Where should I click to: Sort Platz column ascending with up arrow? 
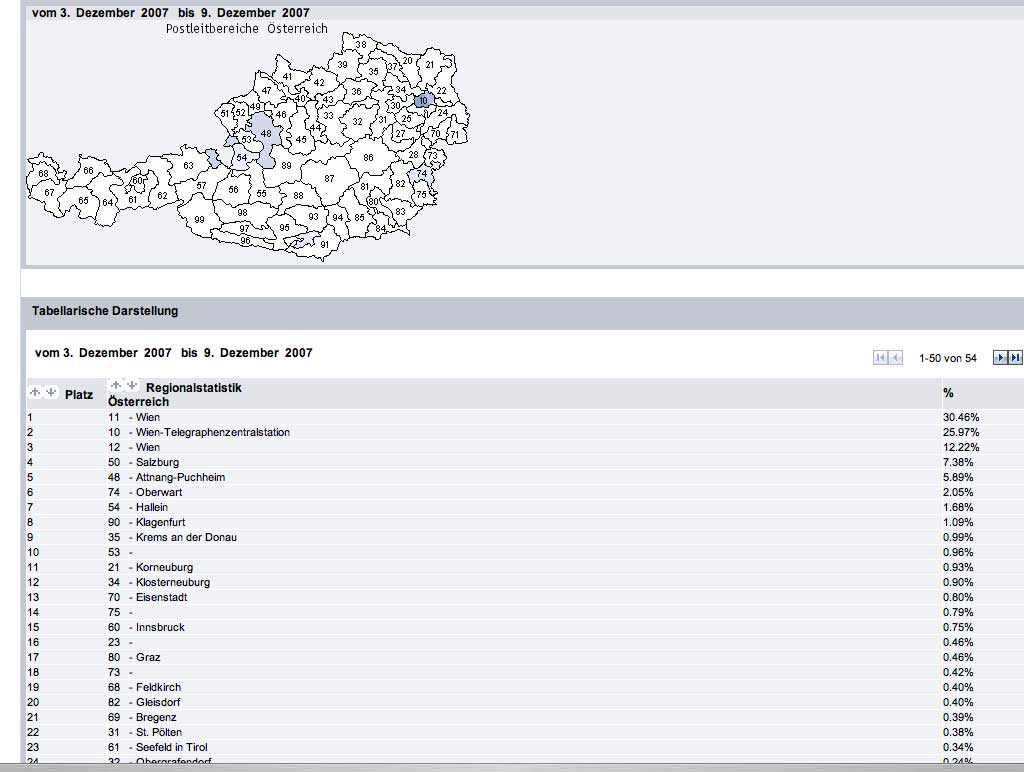click(35, 392)
